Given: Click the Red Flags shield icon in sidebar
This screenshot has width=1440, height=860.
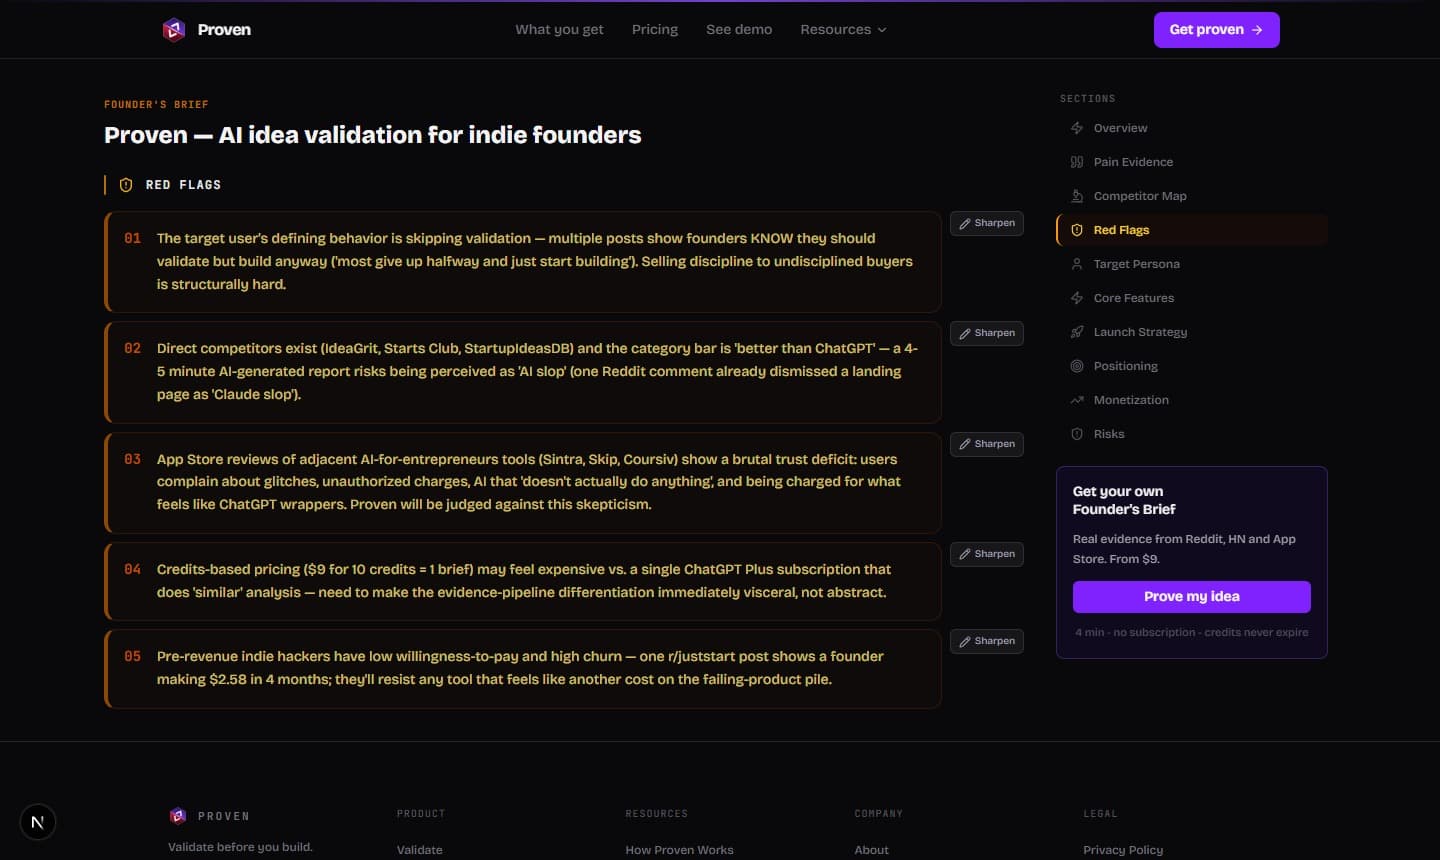Looking at the screenshot, I should pos(1077,230).
